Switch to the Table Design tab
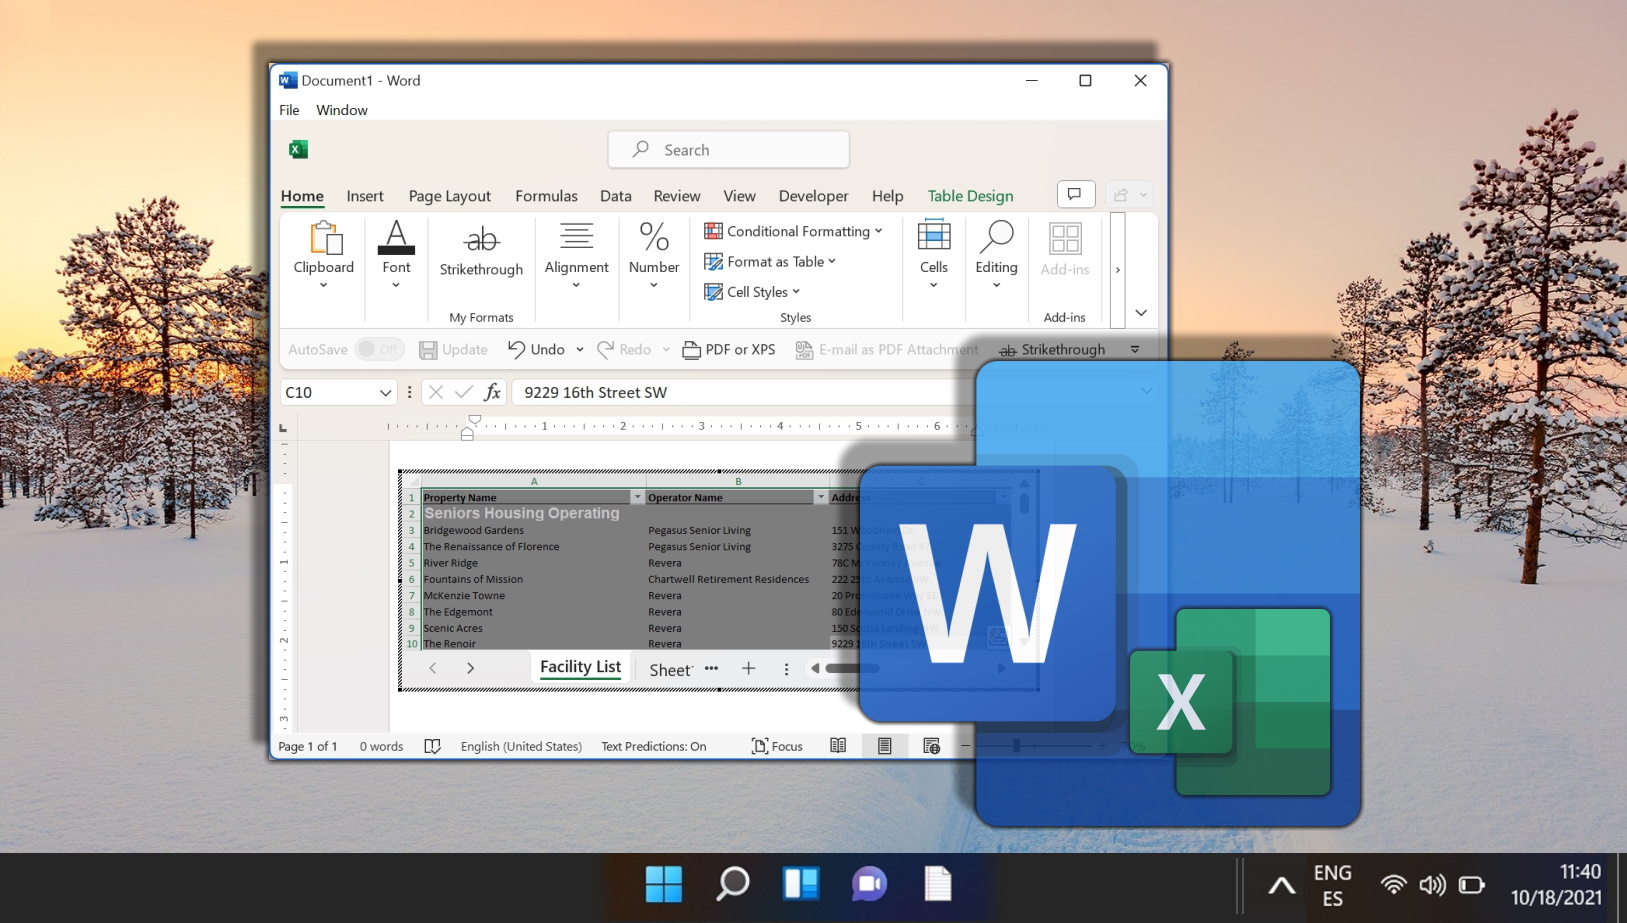The width and height of the screenshot is (1627, 923). pyautogui.click(x=969, y=195)
